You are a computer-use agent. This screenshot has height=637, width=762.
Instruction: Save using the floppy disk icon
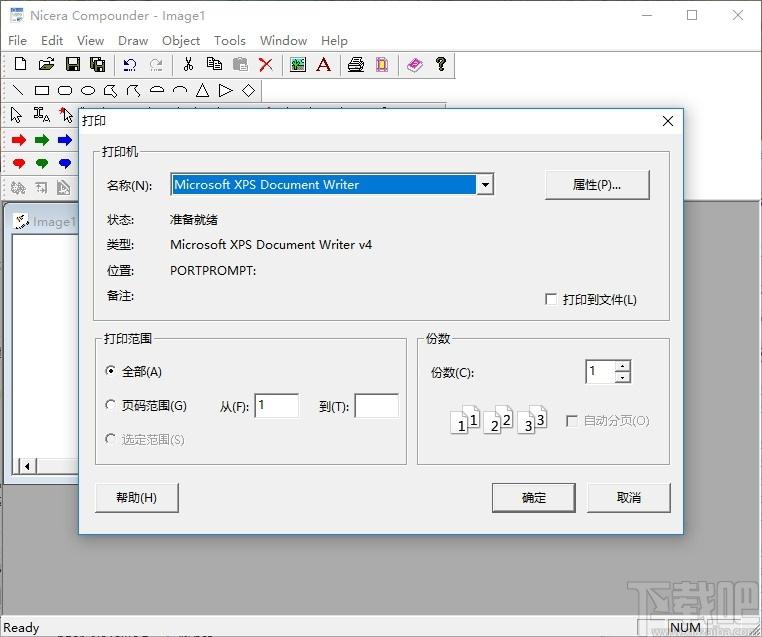coord(73,64)
